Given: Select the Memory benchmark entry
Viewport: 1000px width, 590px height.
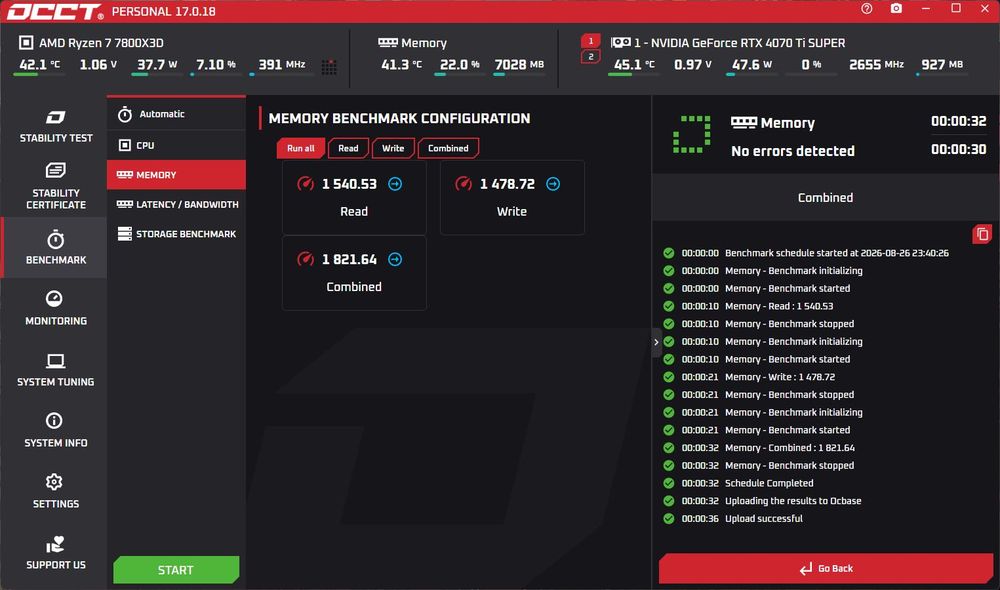Looking at the screenshot, I should (x=177, y=175).
